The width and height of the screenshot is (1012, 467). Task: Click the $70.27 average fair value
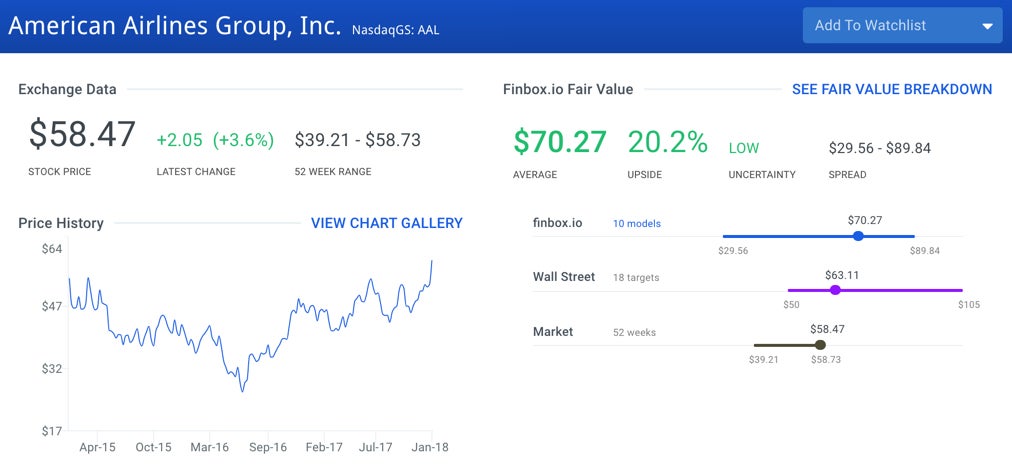coord(560,142)
